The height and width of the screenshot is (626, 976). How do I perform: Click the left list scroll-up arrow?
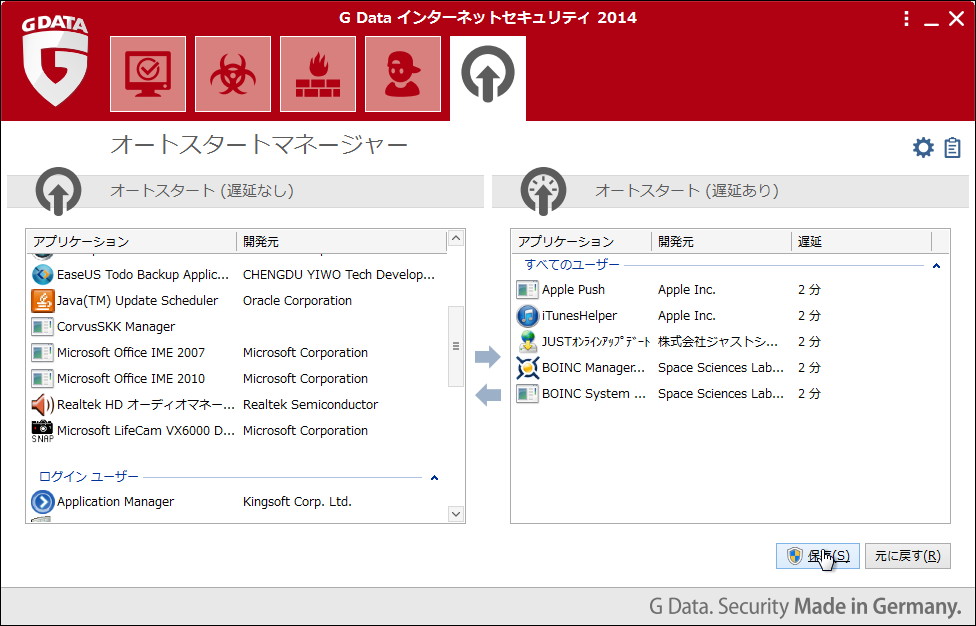(456, 238)
